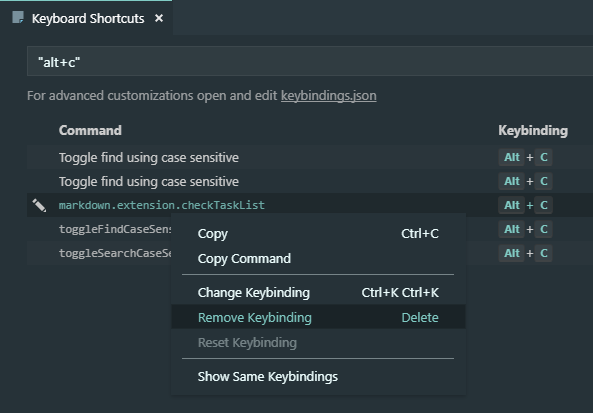Click the Keybinding column header
593x413 pixels.
533,130
